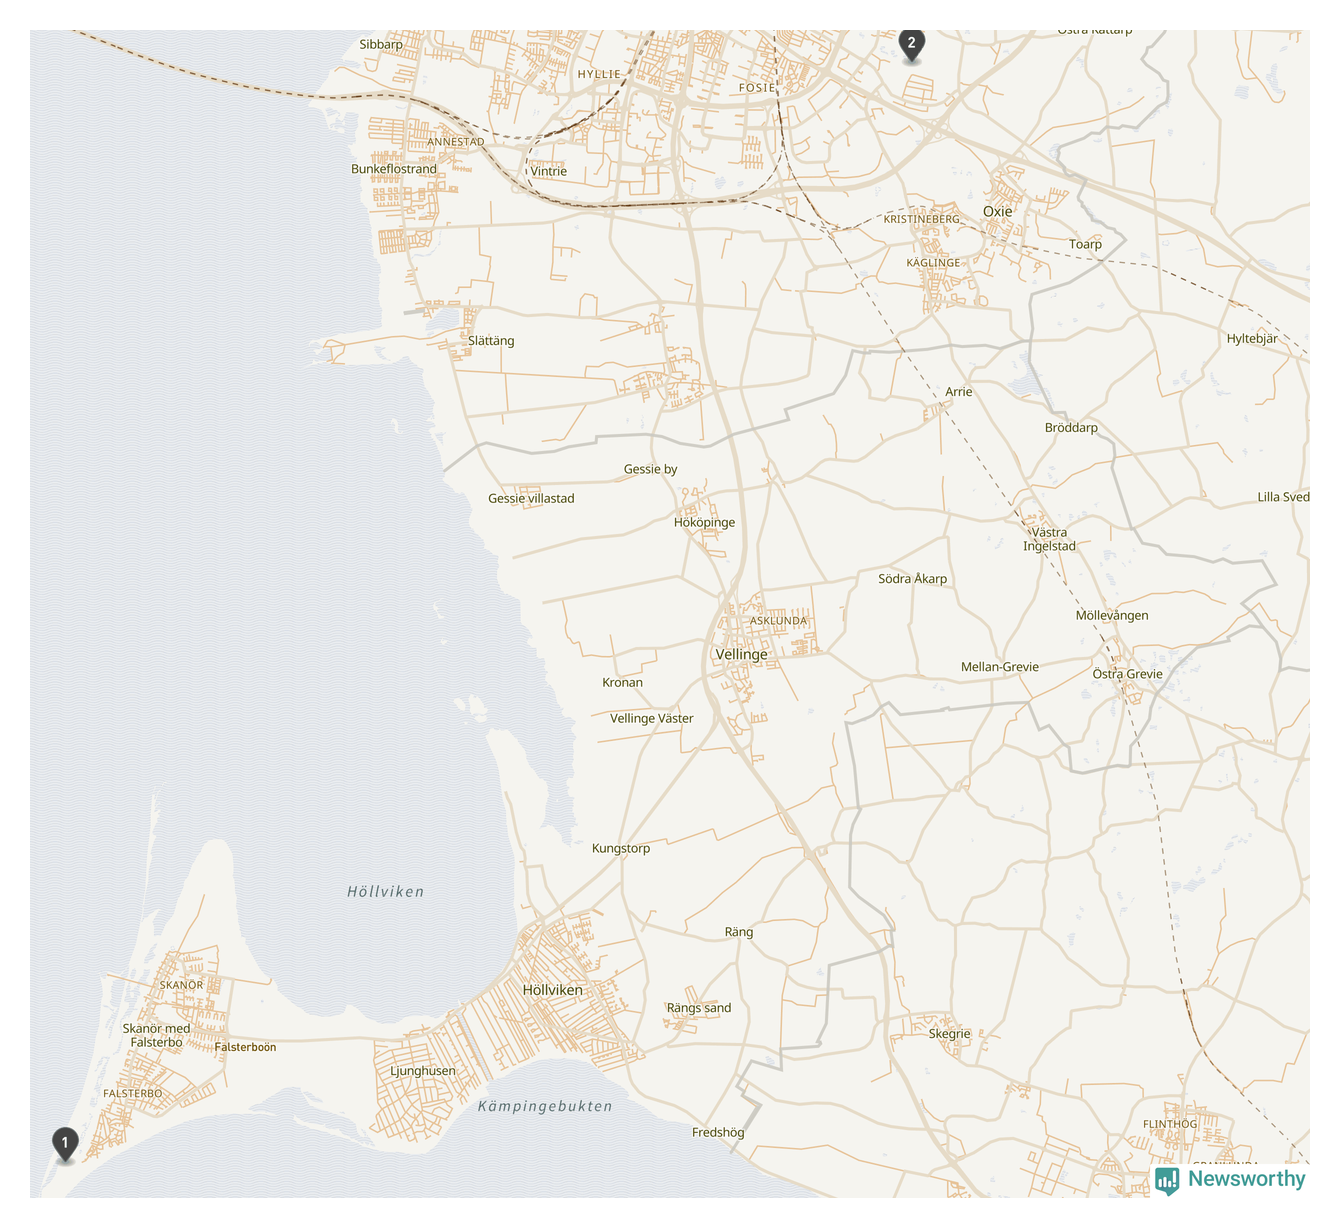Click the Gessie by label
This screenshot has width=1340, height=1228.
650,469
